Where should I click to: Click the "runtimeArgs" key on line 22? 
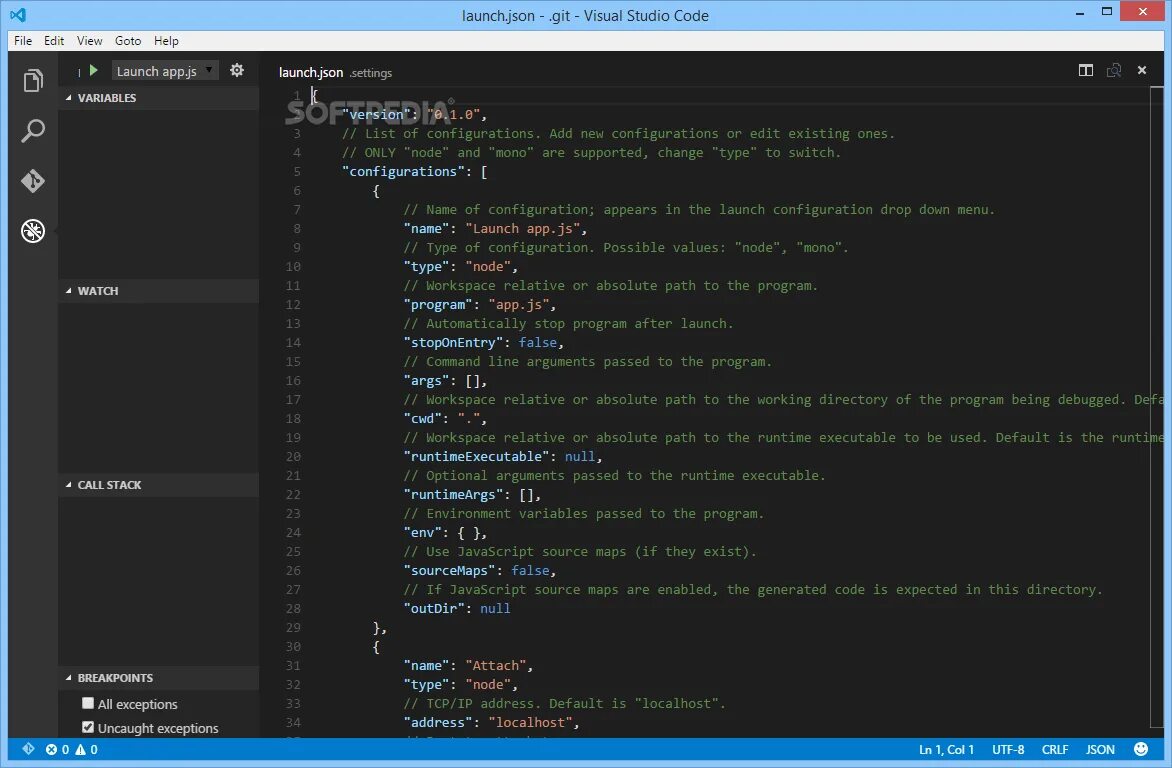[454, 494]
